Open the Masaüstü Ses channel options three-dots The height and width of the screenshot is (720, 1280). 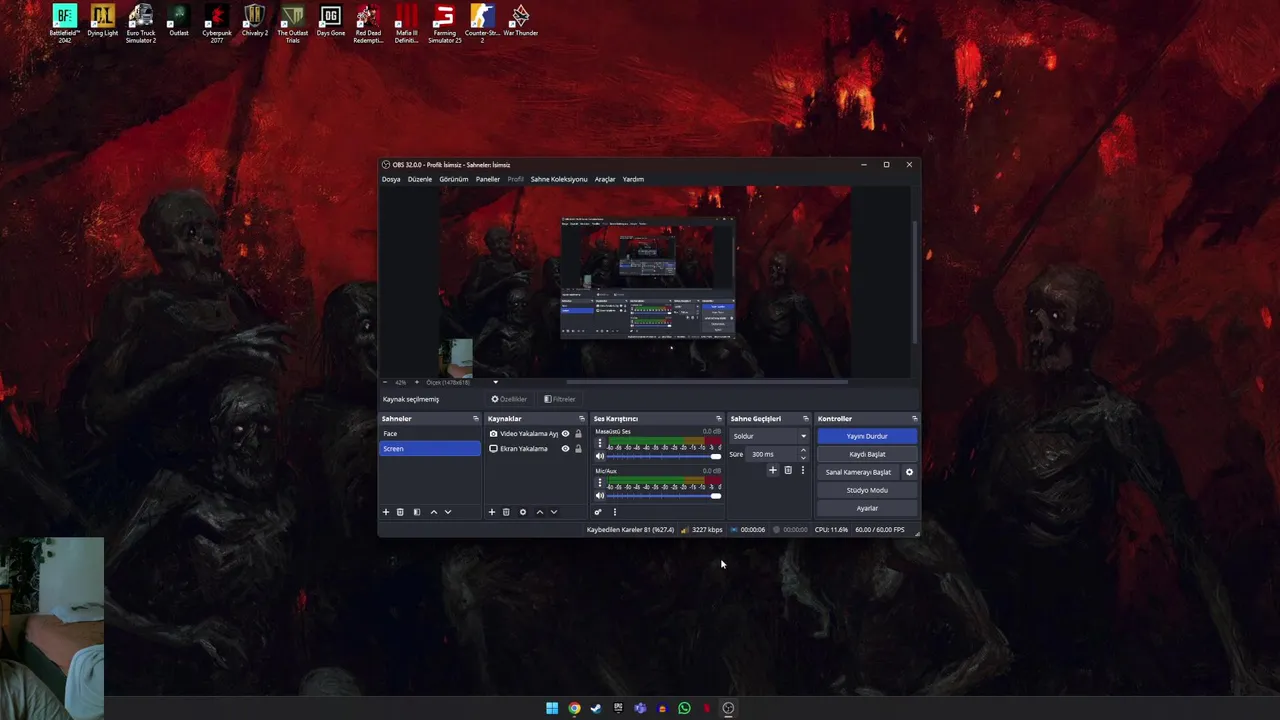coord(600,443)
